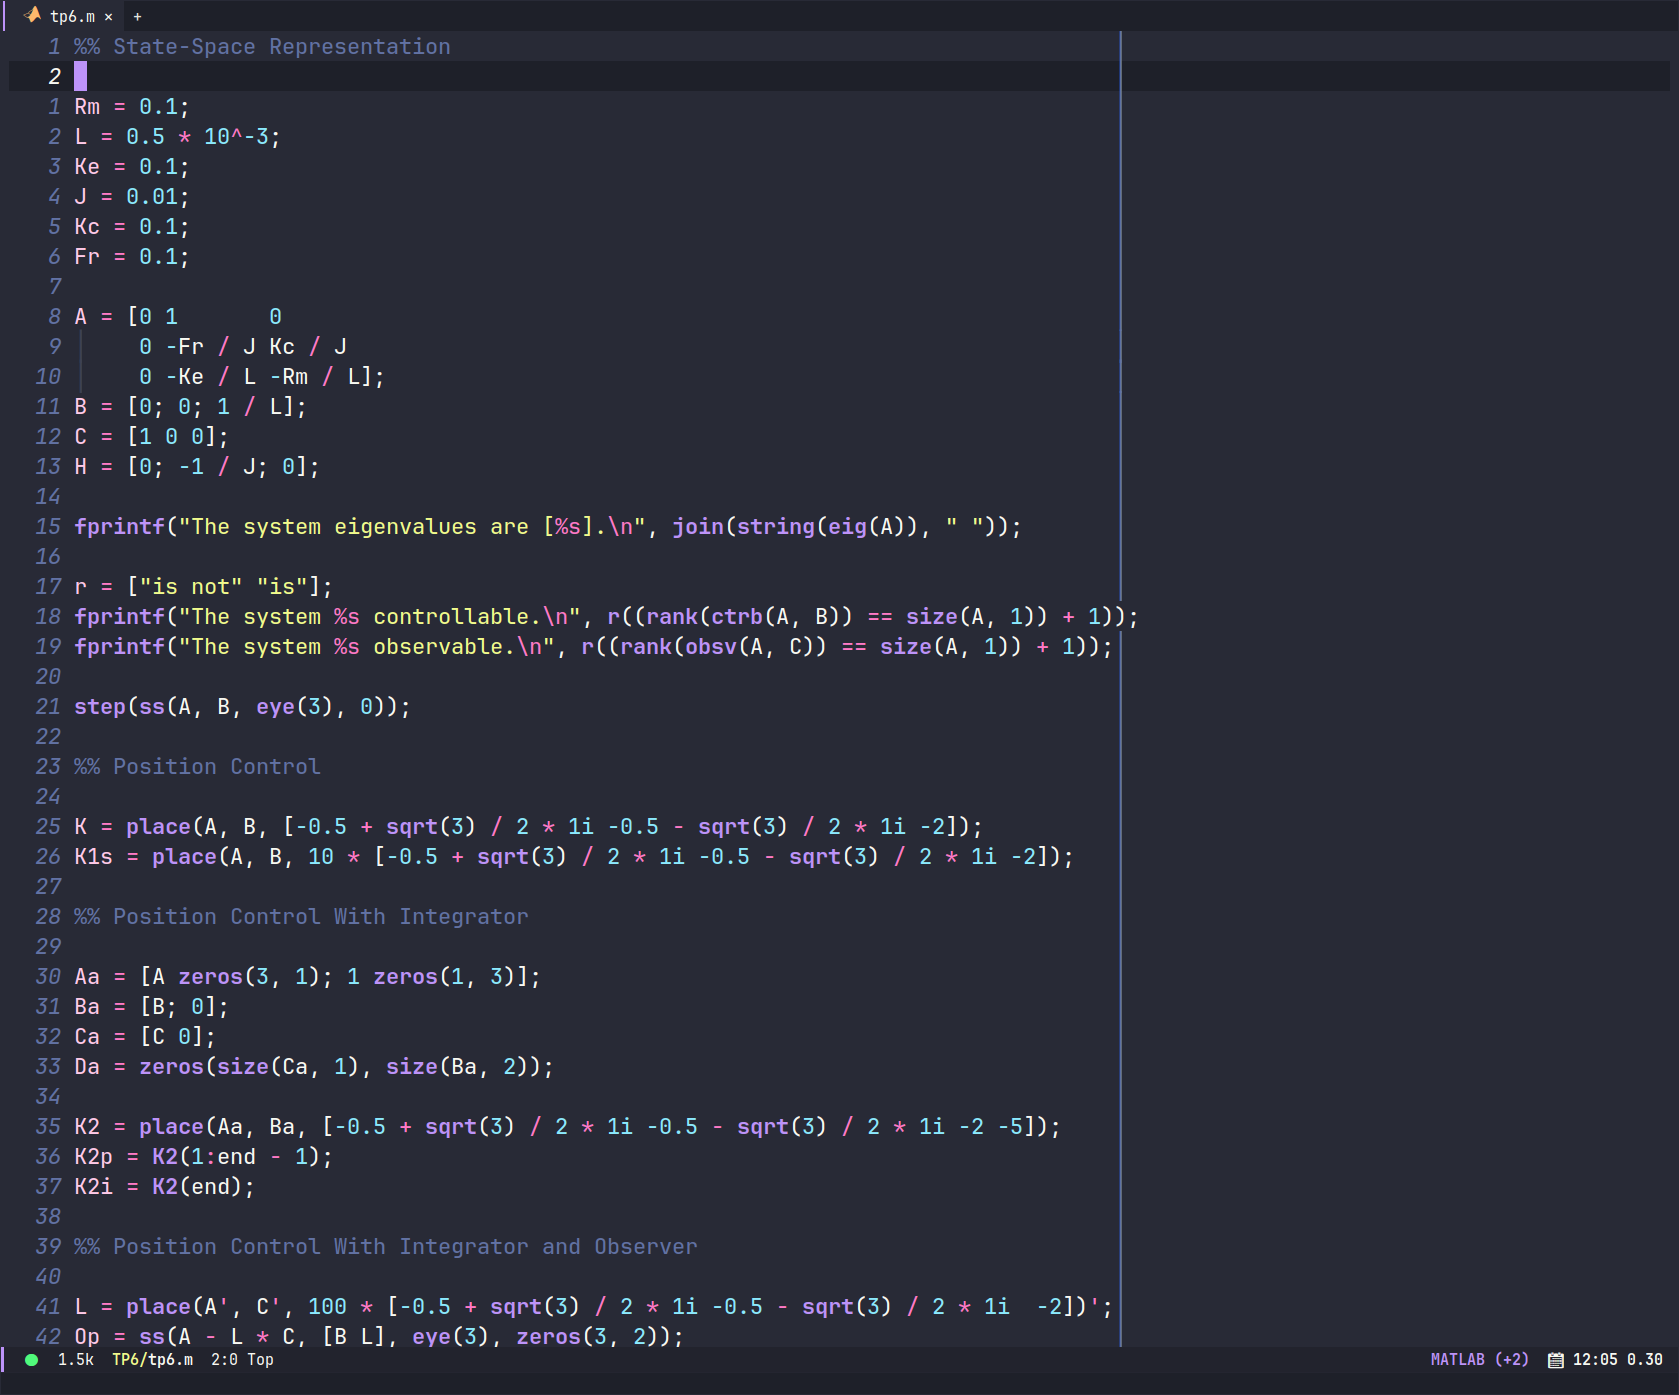1679x1395 pixels.
Task: Place the cursor on the K2 place command
Action: click(170, 1126)
